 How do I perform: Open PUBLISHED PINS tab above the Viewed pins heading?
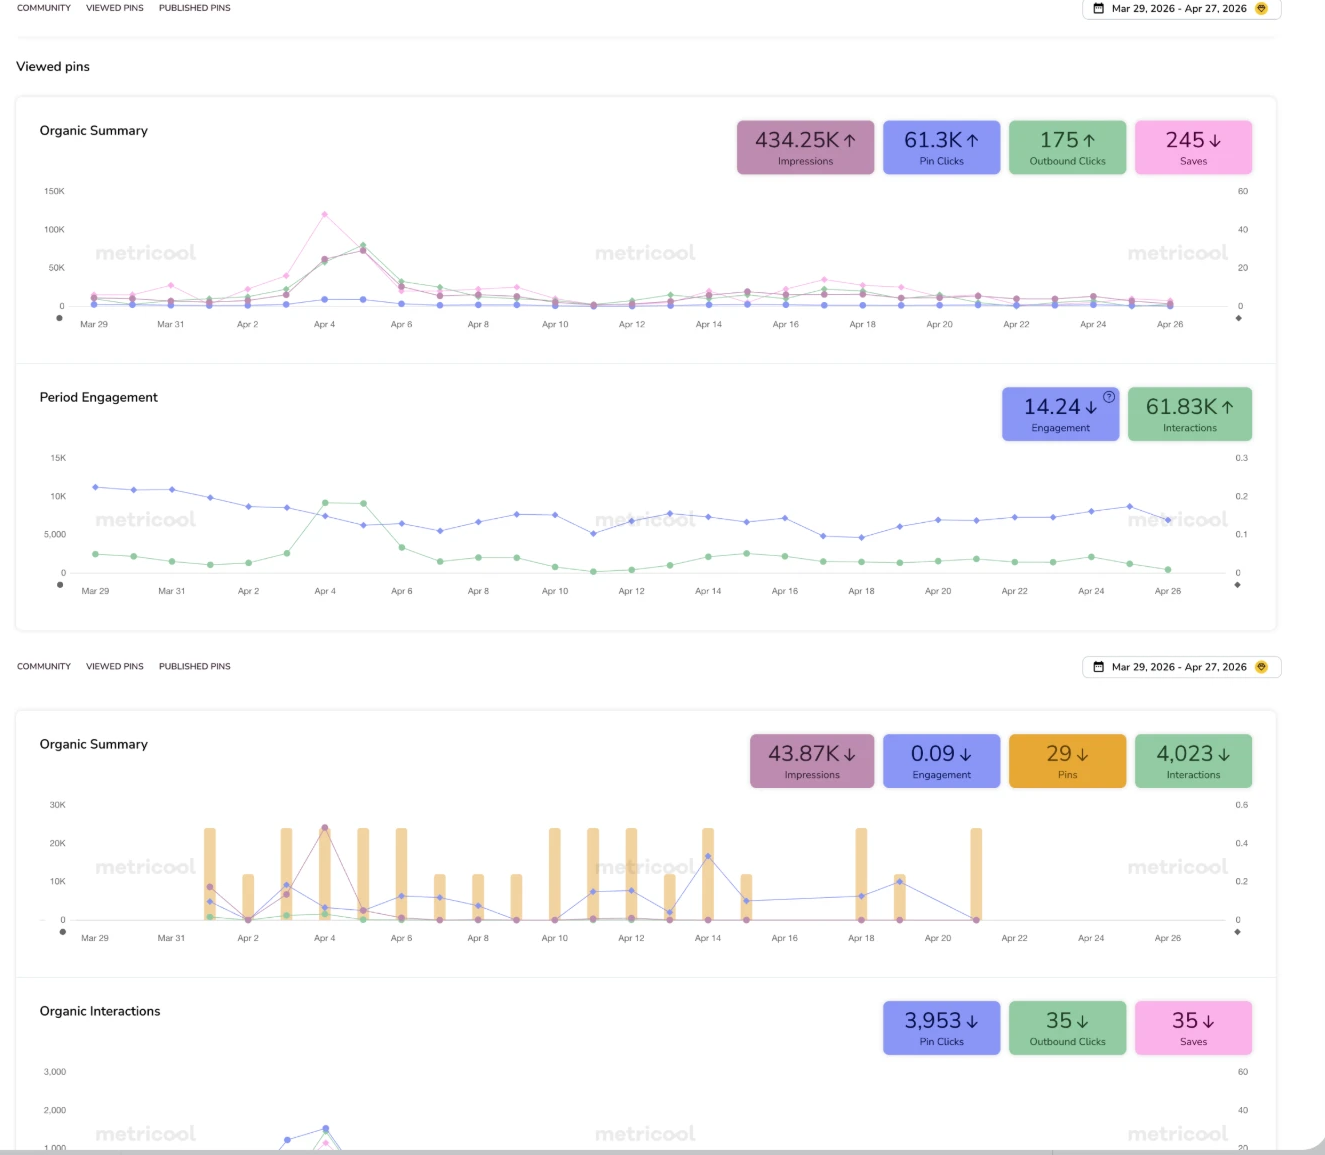tap(195, 8)
